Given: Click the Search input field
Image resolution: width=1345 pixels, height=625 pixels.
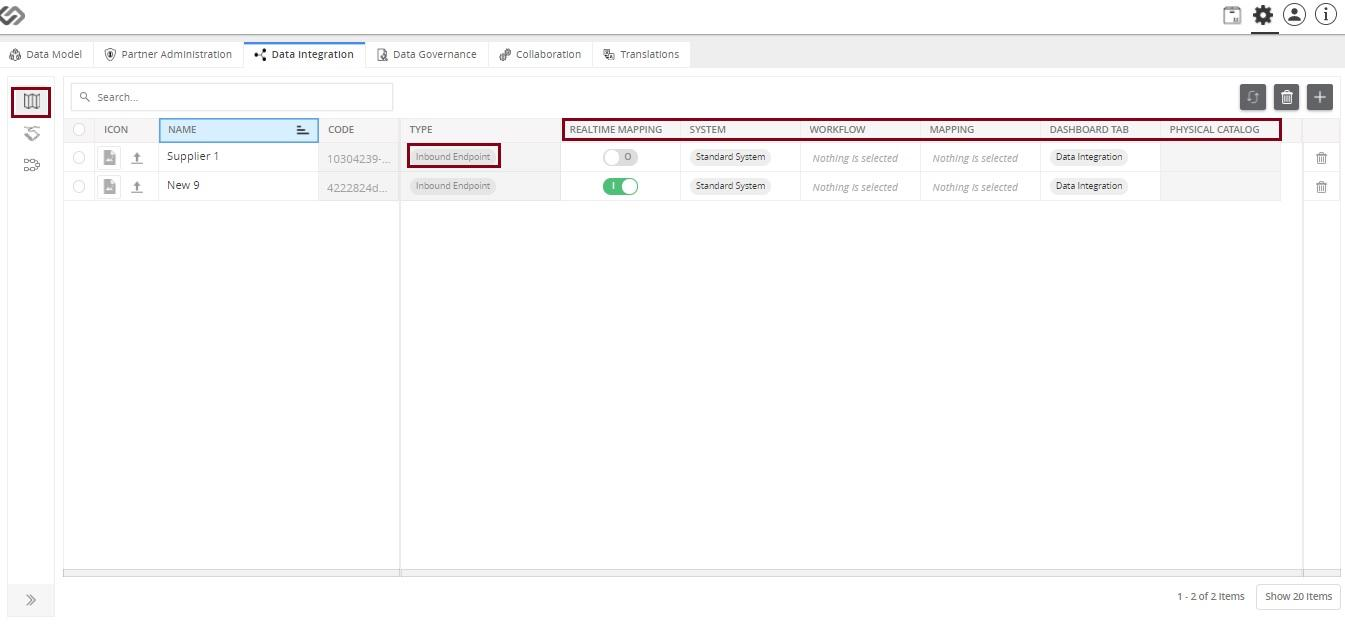Looking at the screenshot, I should (x=232, y=97).
